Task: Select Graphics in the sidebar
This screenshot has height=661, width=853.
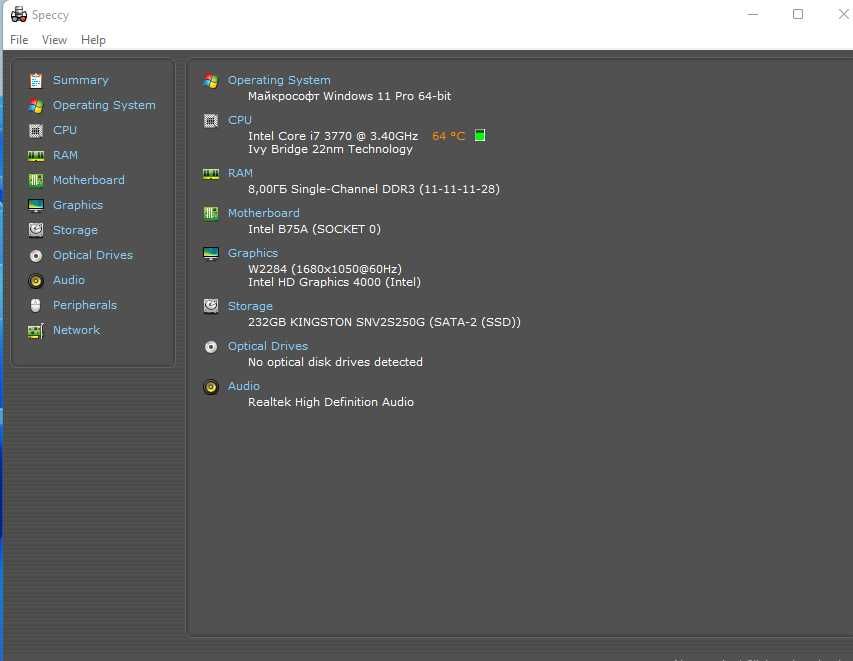Action: point(78,205)
